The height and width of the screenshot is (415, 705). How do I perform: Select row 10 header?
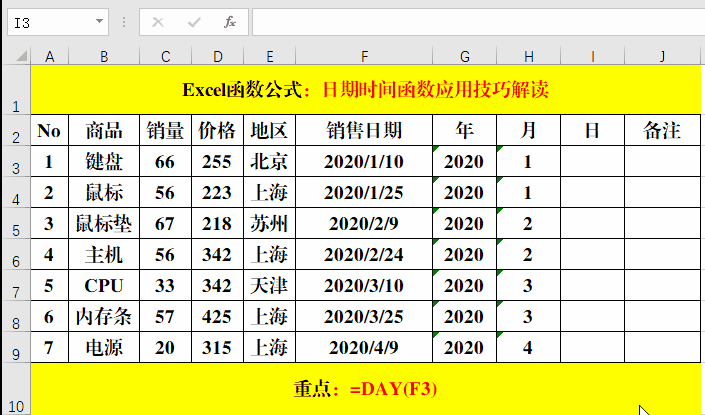coord(16,389)
